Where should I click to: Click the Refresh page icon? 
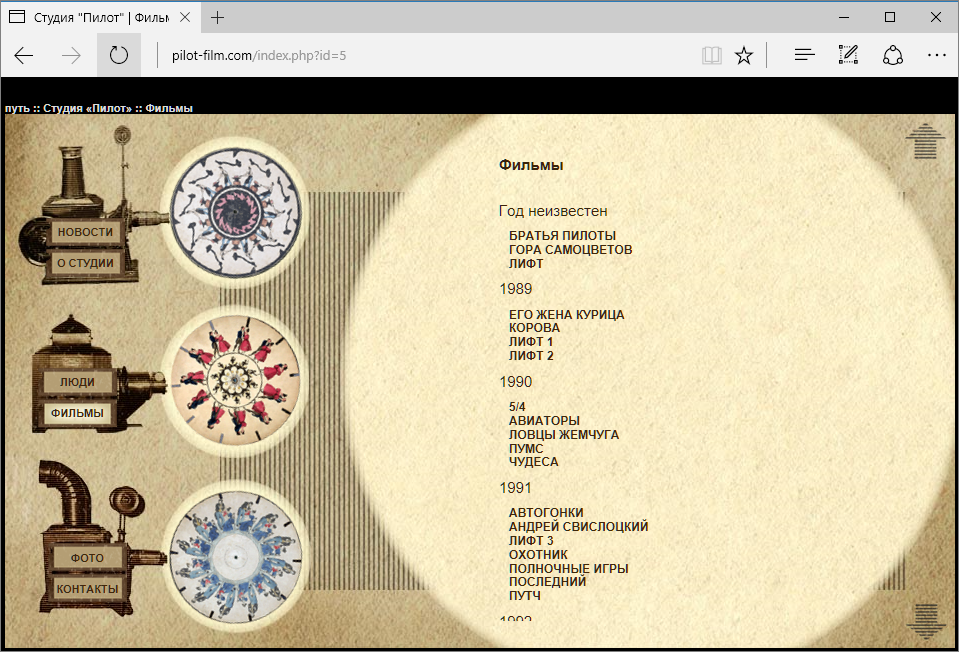[x=119, y=55]
